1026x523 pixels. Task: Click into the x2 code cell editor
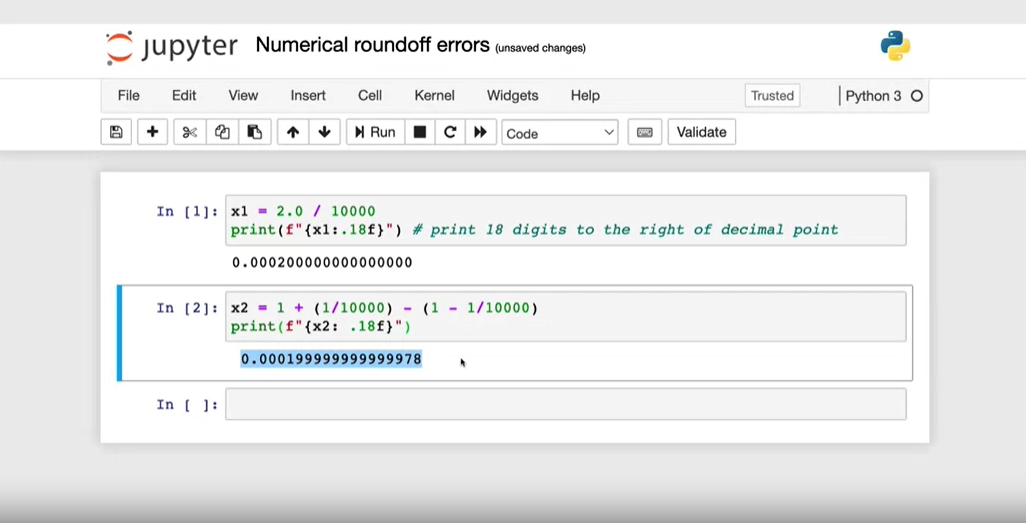point(565,317)
